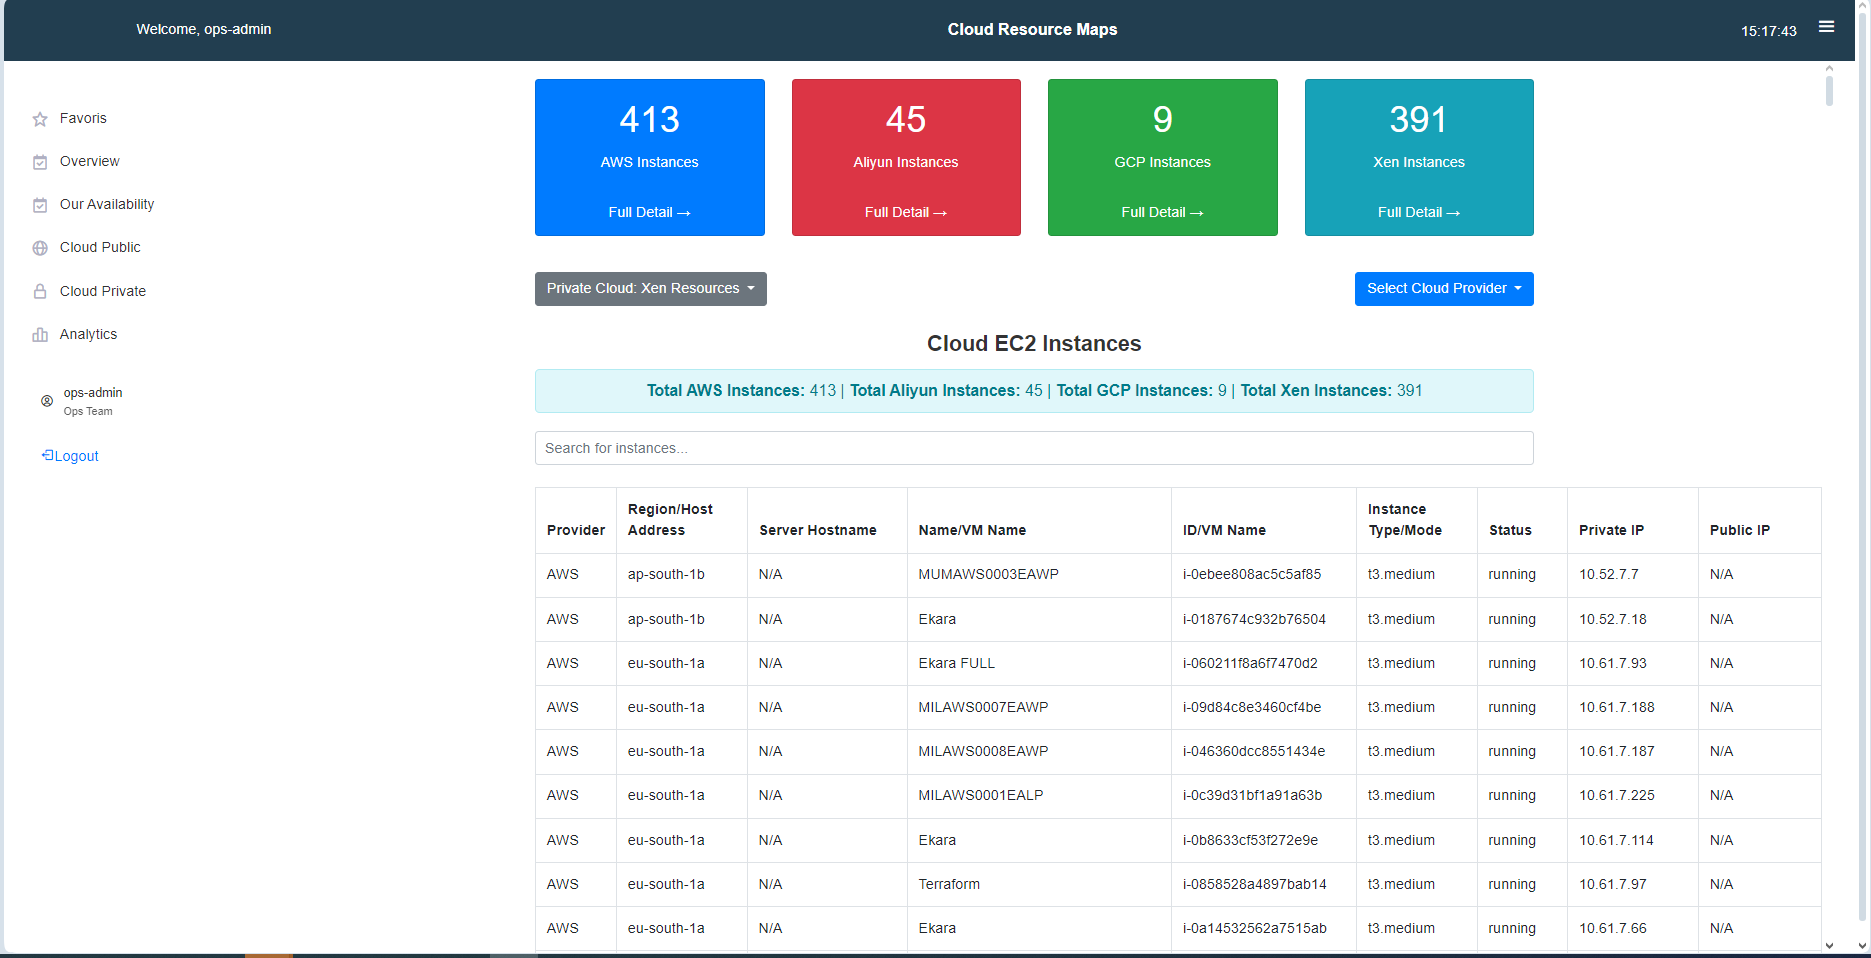Viewport: 1871px width, 958px height.
Task: Open Full Detail for Xen Instances
Action: point(1419,212)
